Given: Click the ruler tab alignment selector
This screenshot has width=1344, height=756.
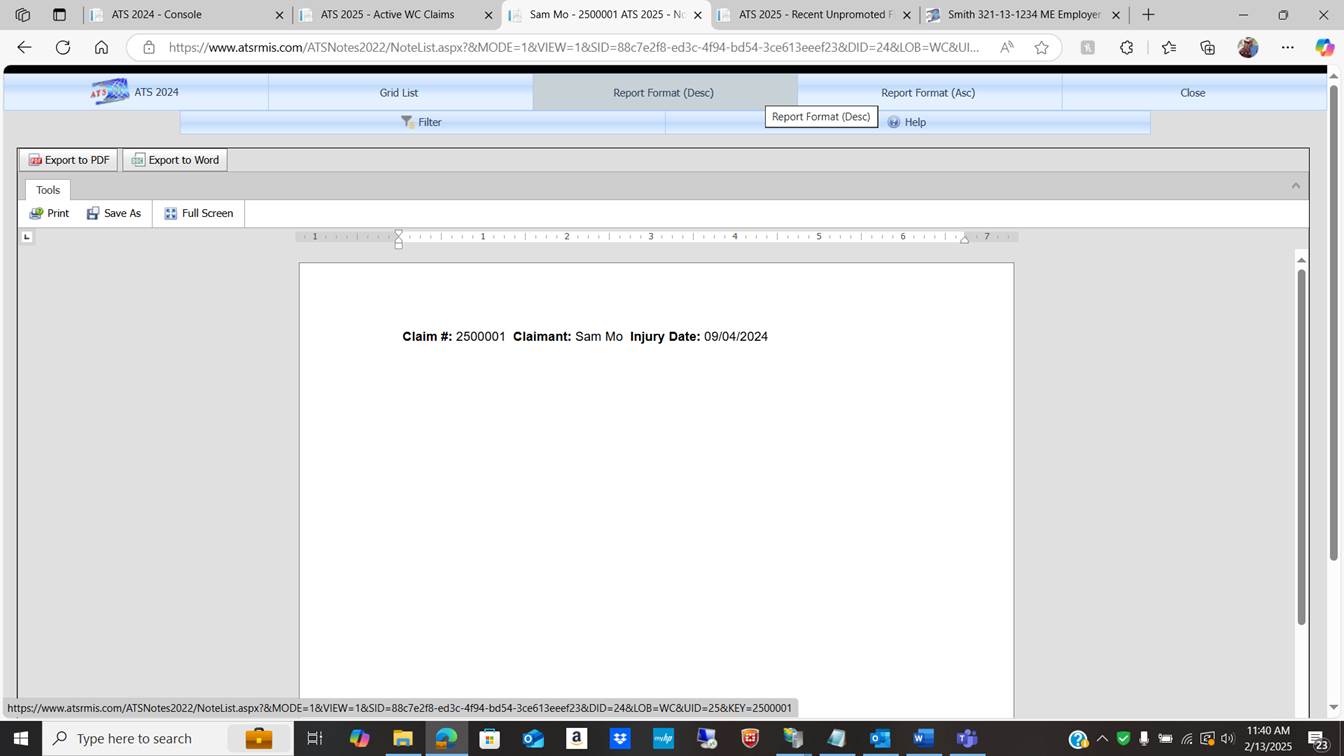Looking at the screenshot, I should pos(27,237).
